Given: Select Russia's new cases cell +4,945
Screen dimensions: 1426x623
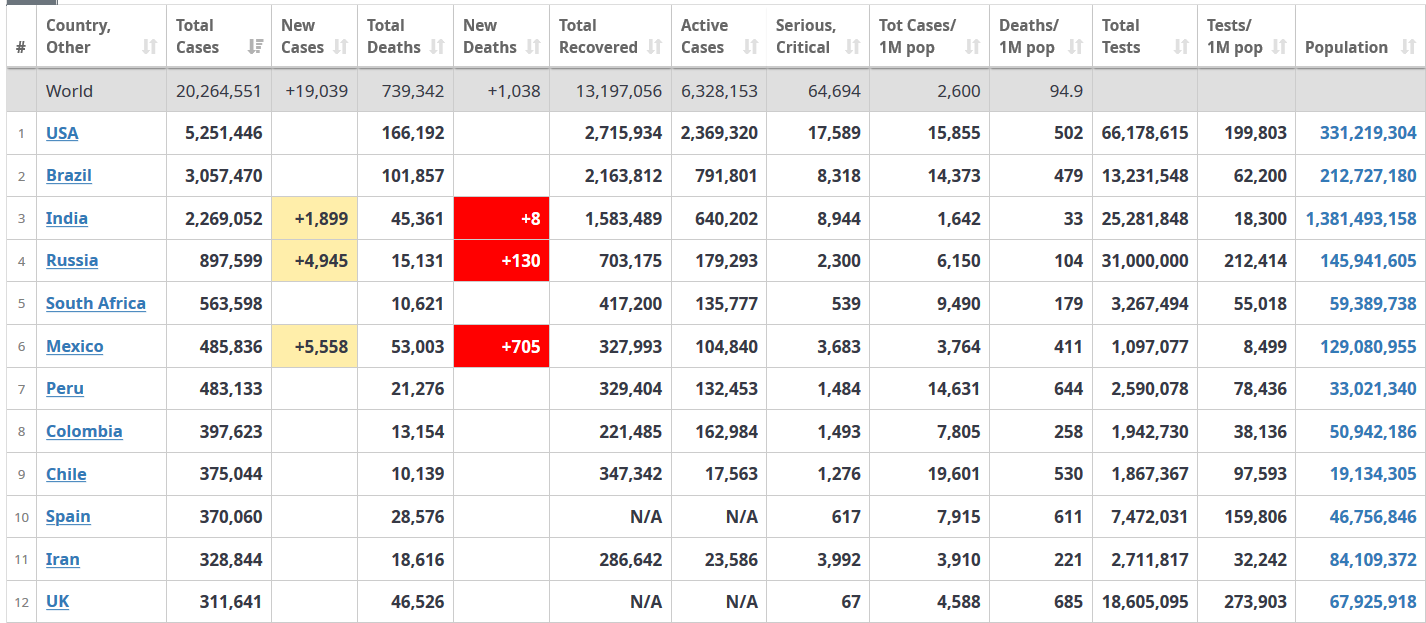Looking at the screenshot, I should click(314, 260).
